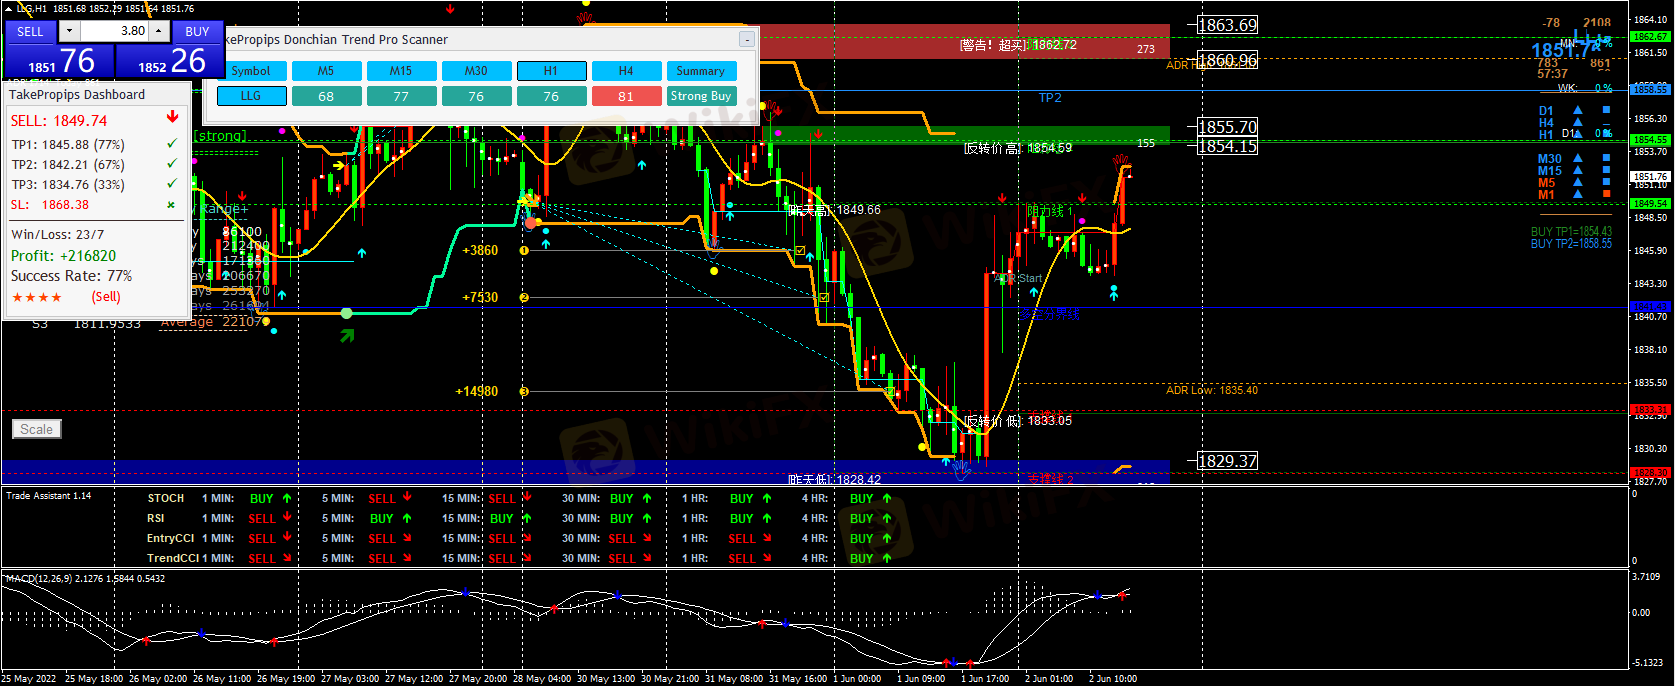This screenshot has width=1676, height=686.
Task: Click the M1 orange square indicator
Action: pos(1607,194)
